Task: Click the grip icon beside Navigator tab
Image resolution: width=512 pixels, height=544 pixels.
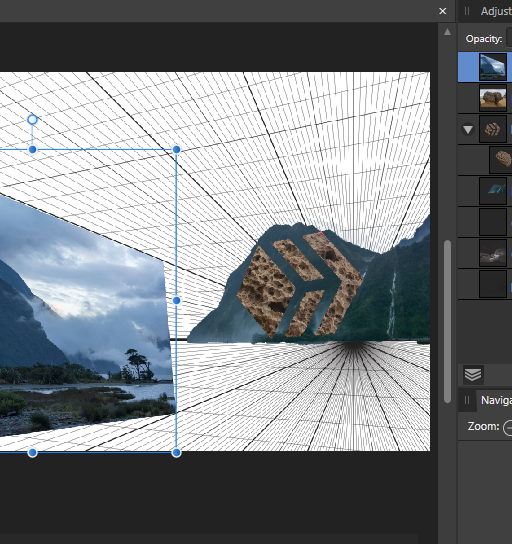Action: (x=467, y=400)
